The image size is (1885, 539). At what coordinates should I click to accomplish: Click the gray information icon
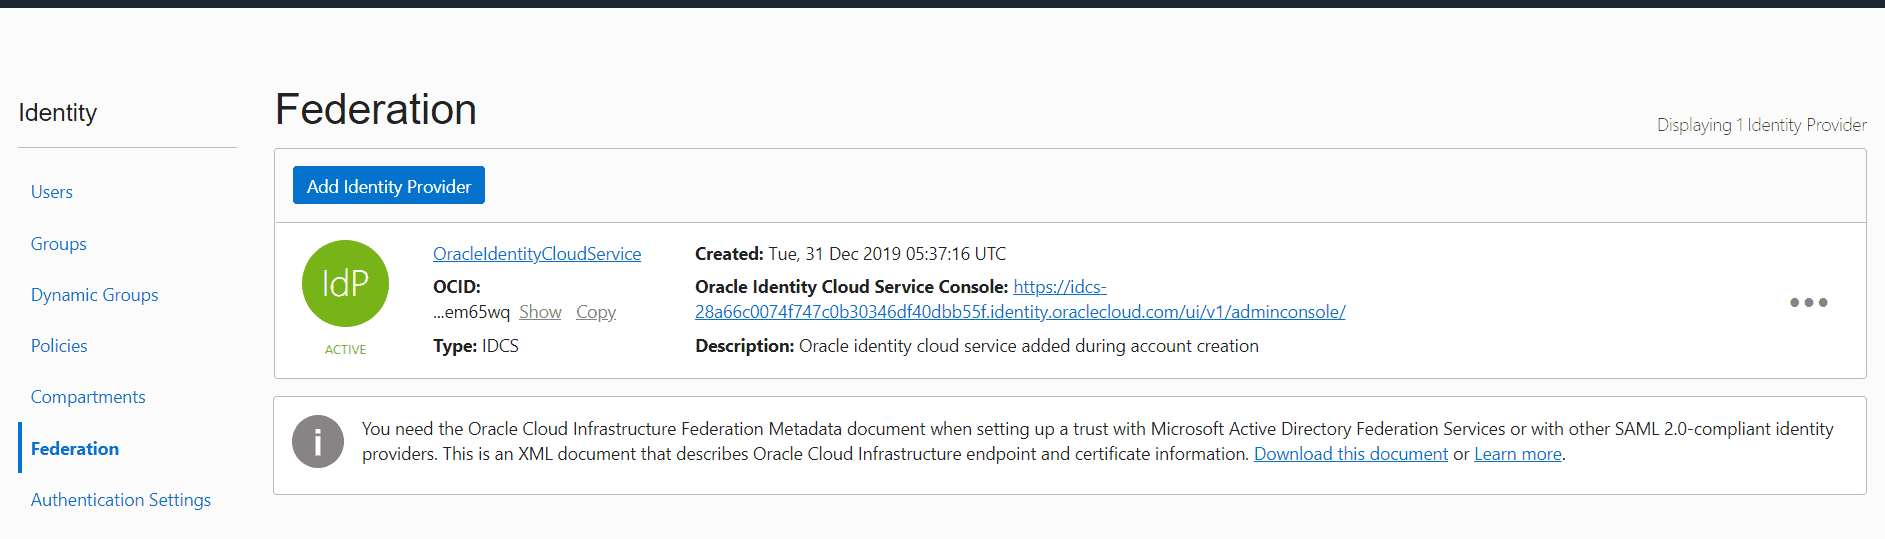pos(318,441)
